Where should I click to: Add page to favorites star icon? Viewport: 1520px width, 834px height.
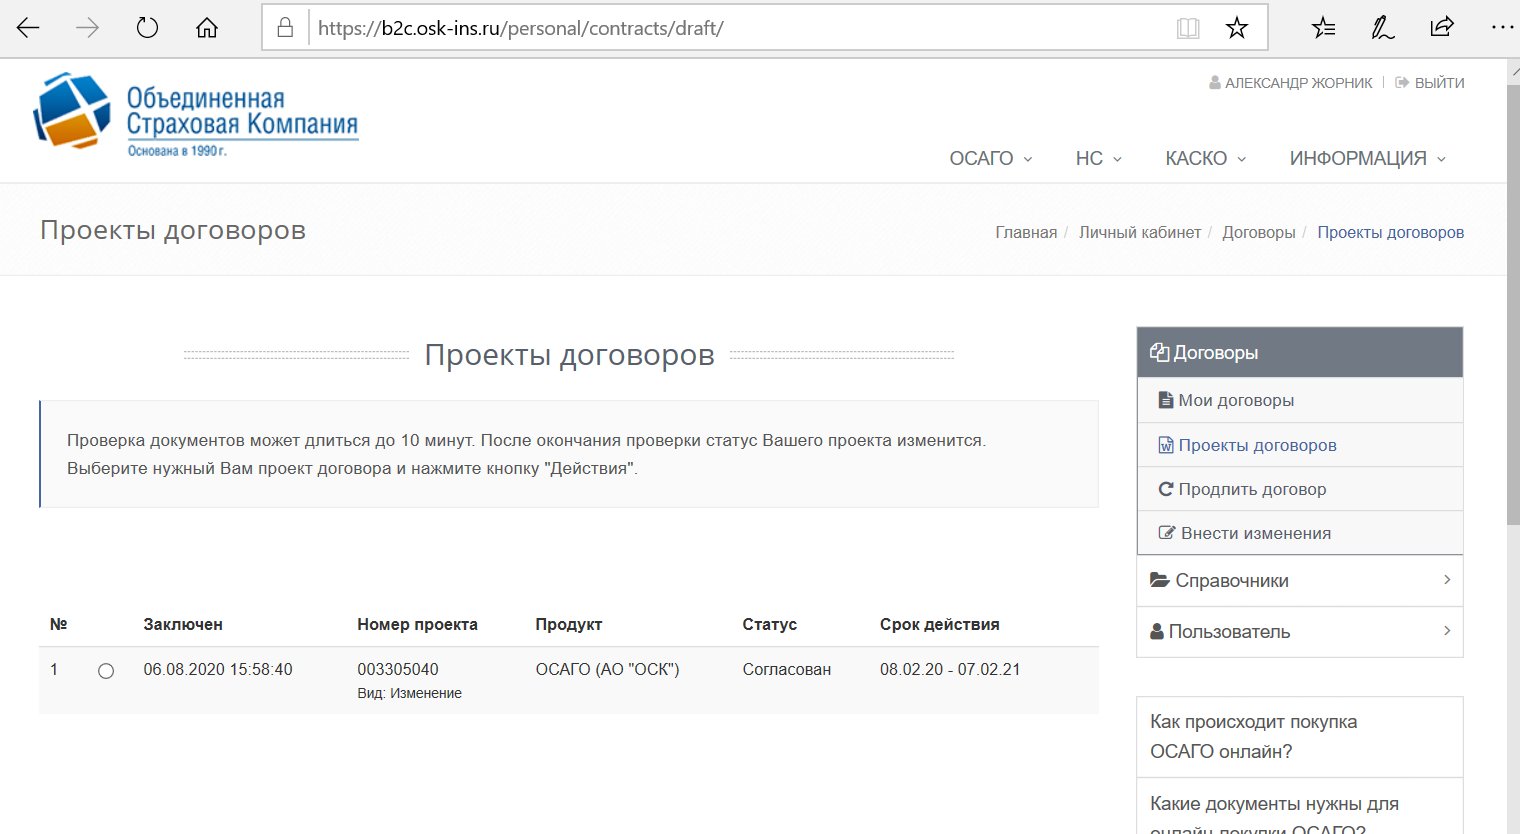[1237, 28]
